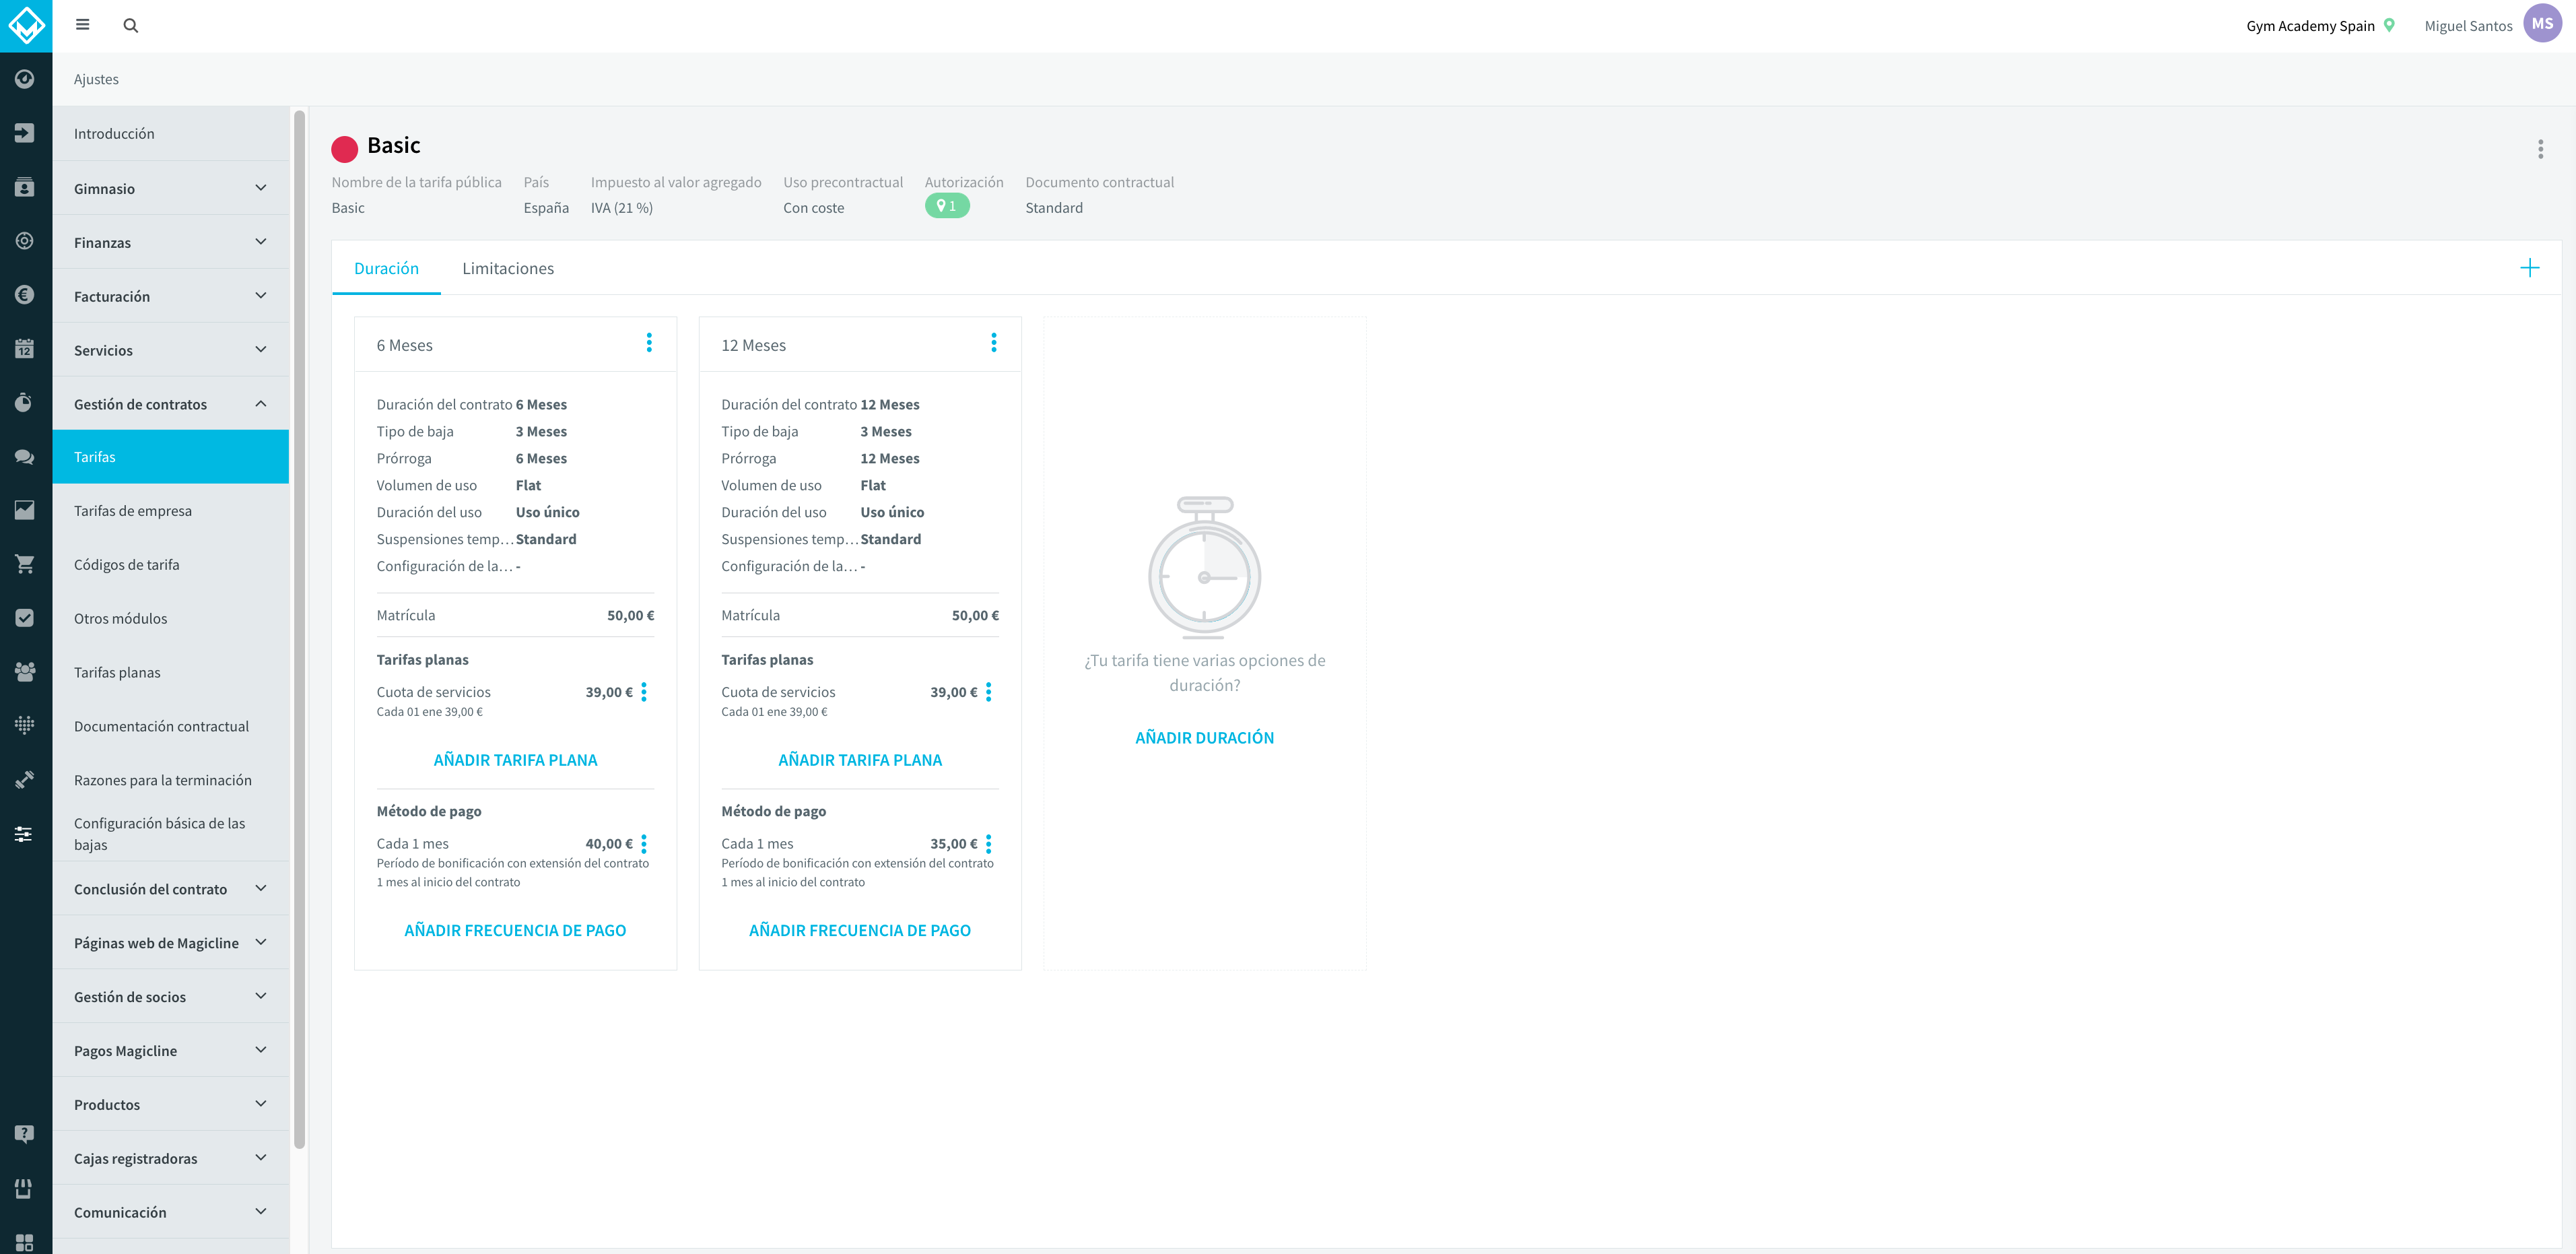Expand the Comunicación section
The width and height of the screenshot is (2576, 1254).
(x=170, y=1212)
